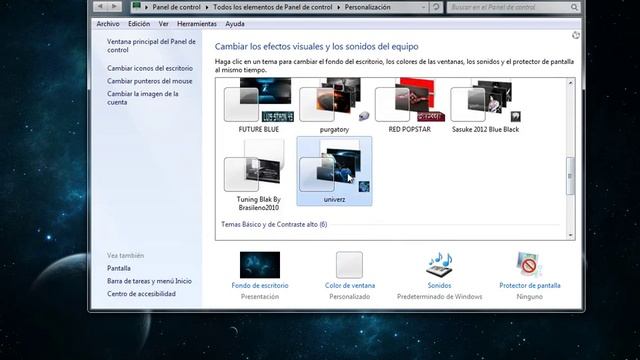Go to Ventana principal del Panel de control

pyautogui.click(x=151, y=46)
